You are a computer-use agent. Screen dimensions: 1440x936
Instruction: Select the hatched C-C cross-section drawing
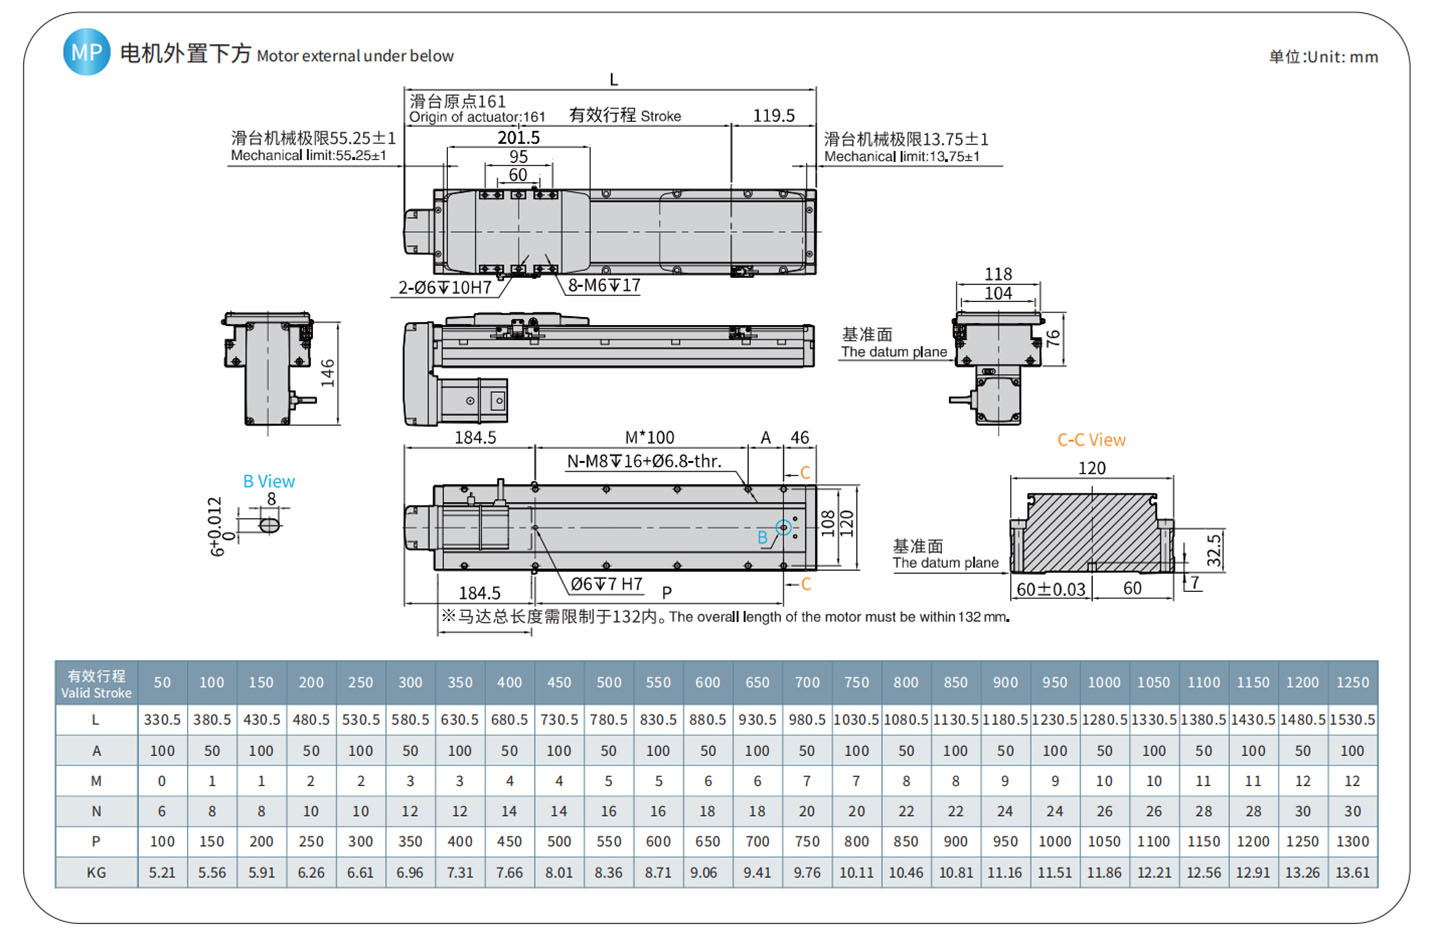point(1091,532)
